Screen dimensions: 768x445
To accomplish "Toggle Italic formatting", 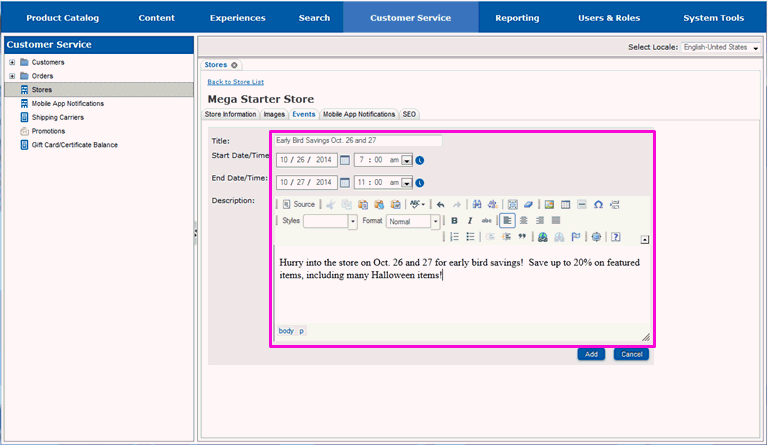I will coord(470,221).
